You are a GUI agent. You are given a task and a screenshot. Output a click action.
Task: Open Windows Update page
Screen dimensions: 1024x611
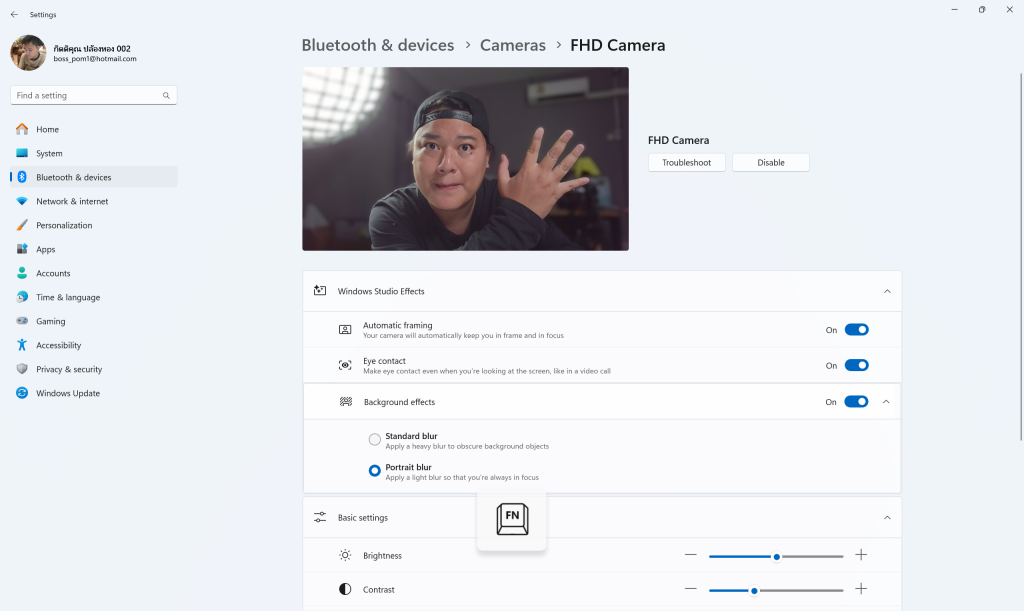pos(93,393)
